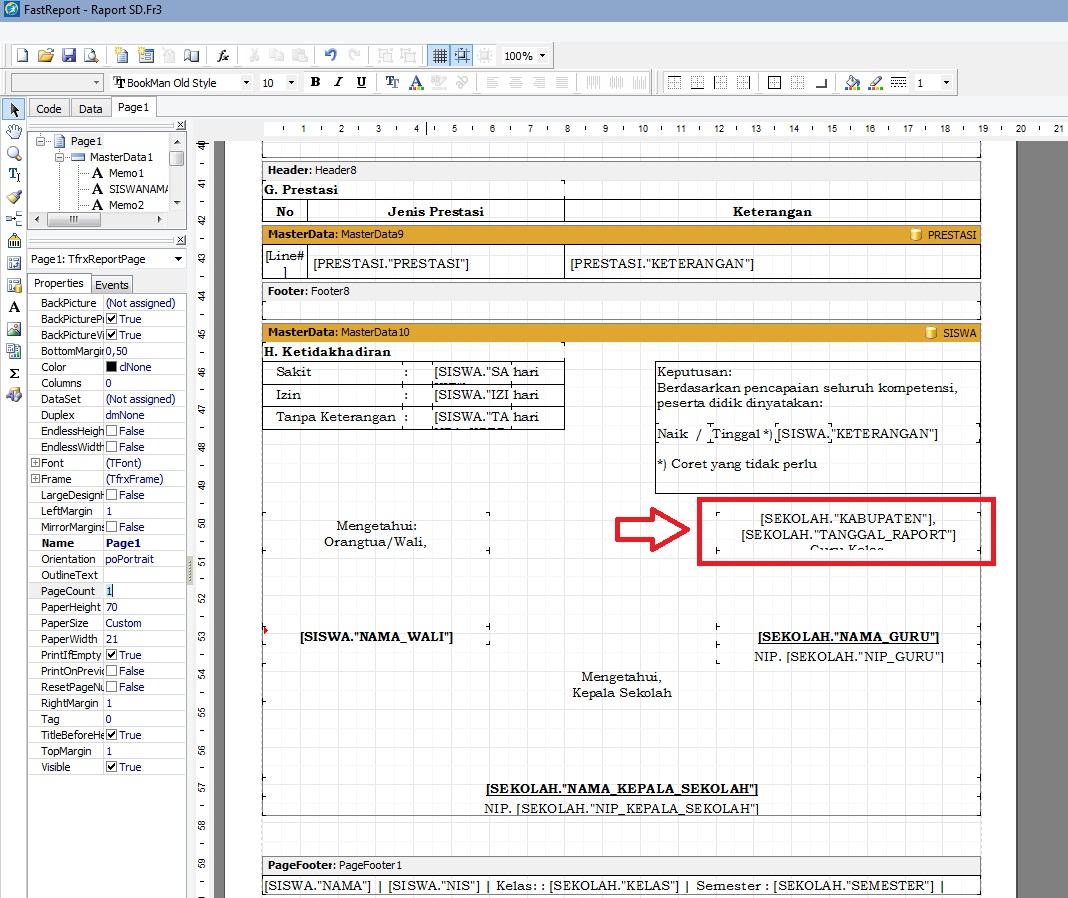The image size is (1068, 898).
Task: Pick the Zoom magnifier tool
Action: point(14,153)
